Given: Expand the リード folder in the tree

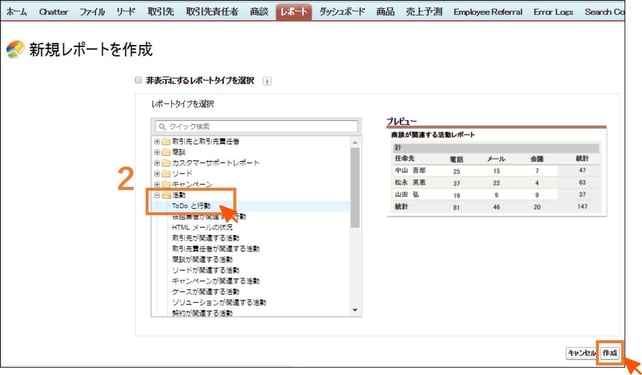Looking at the screenshot, I should point(157,174).
